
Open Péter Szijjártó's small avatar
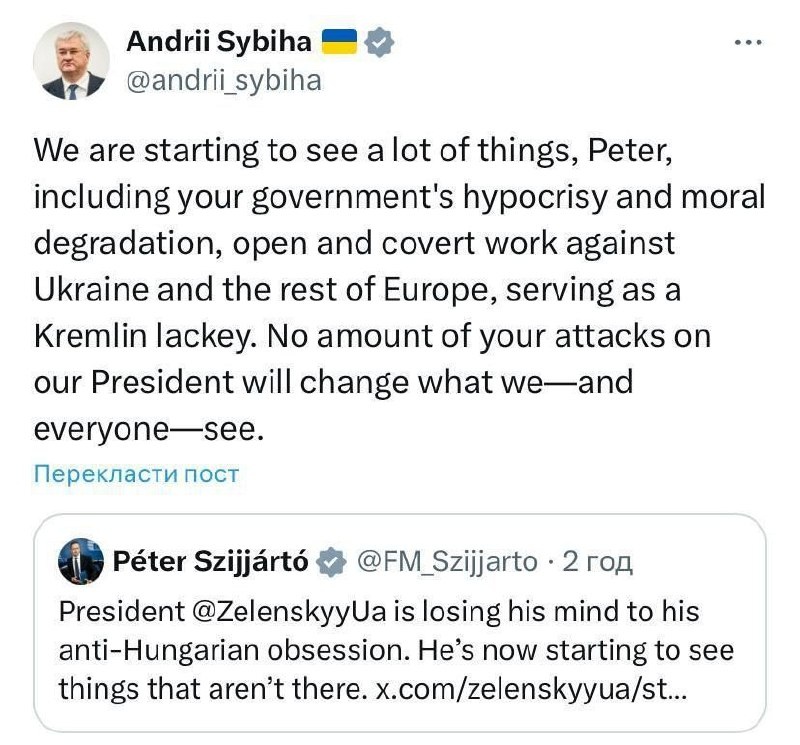coord(81,561)
